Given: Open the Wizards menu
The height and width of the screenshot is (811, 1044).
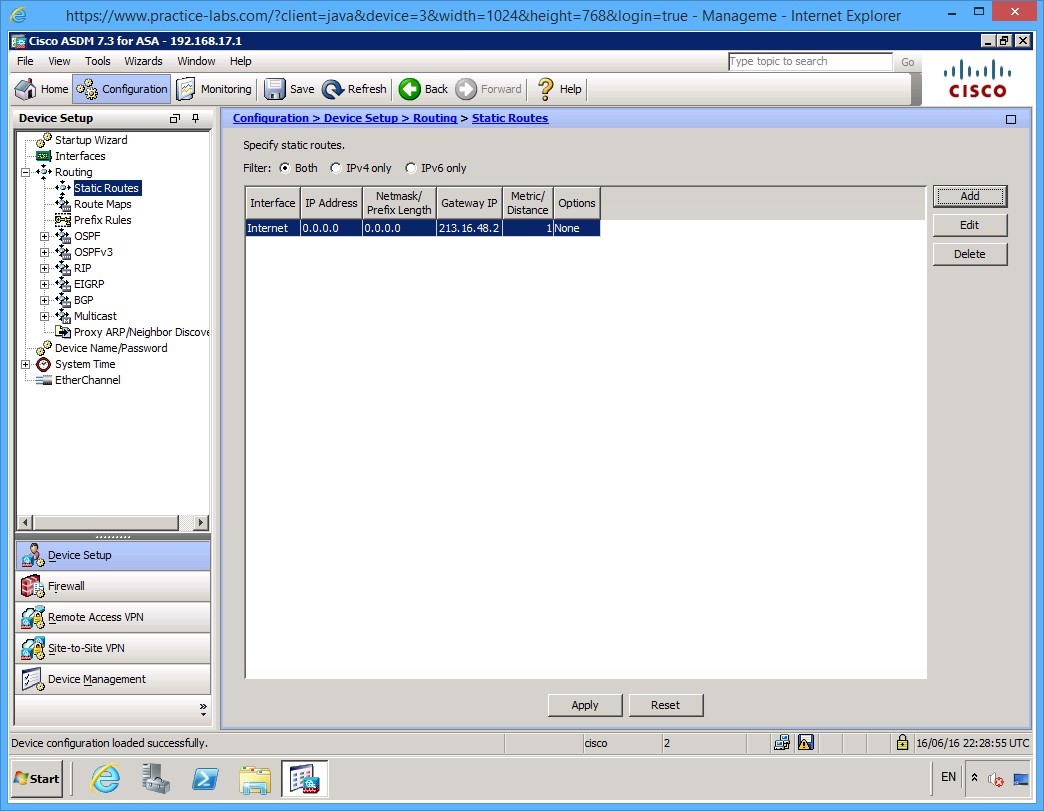Looking at the screenshot, I should point(143,61).
